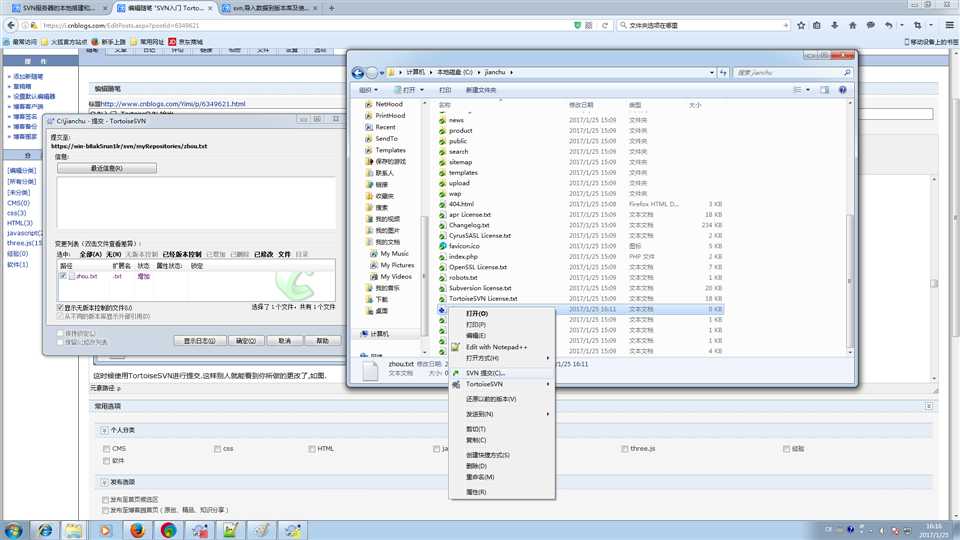Open the Explorer view options dropdown
Image resolution: width=960 pixels, height=540 pixels.
808,90
